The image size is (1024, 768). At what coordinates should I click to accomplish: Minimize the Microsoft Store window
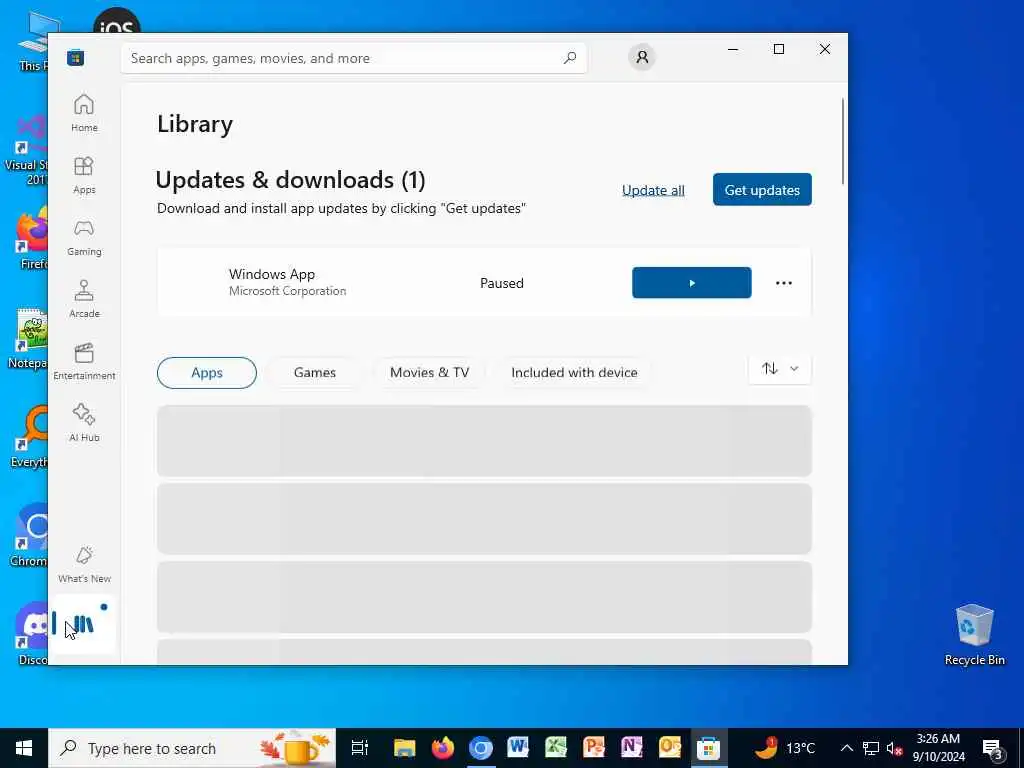[x=733, y=49]
